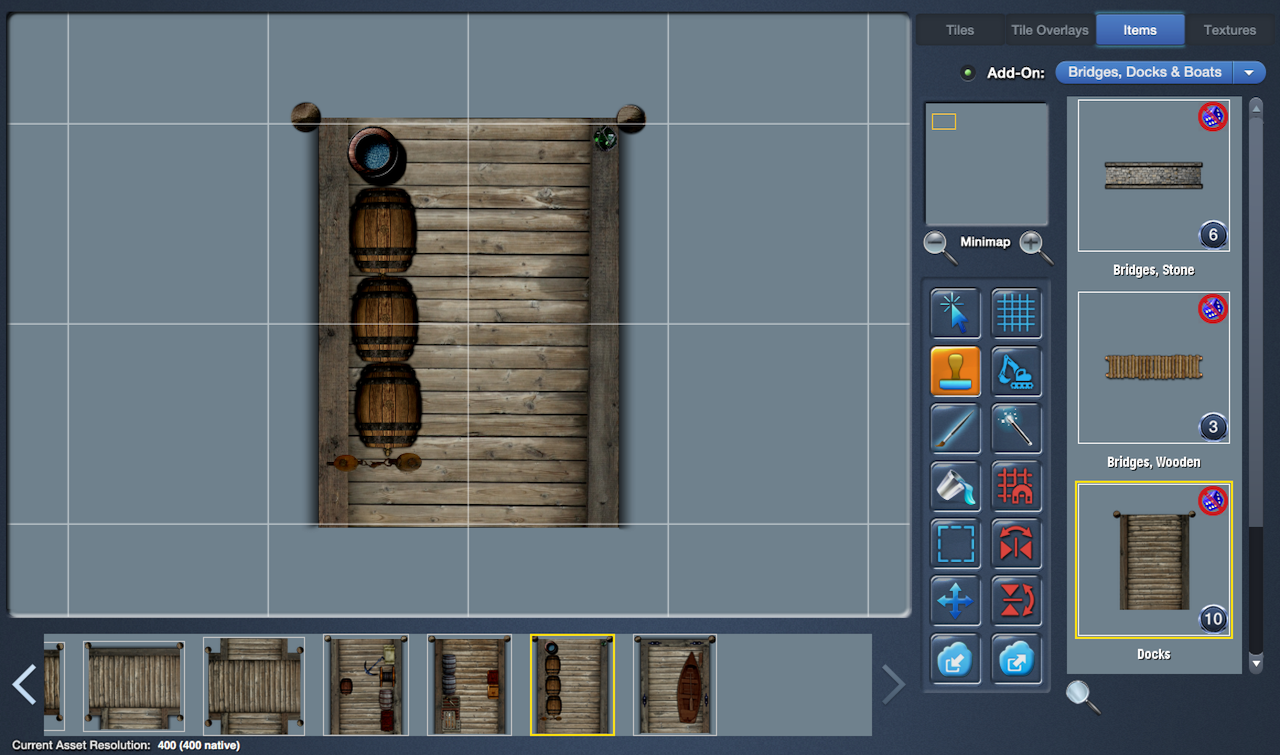Screen dimensions: 1280x755
Task: Show next thumbnails with the right arrow
Action: (893, 684)
